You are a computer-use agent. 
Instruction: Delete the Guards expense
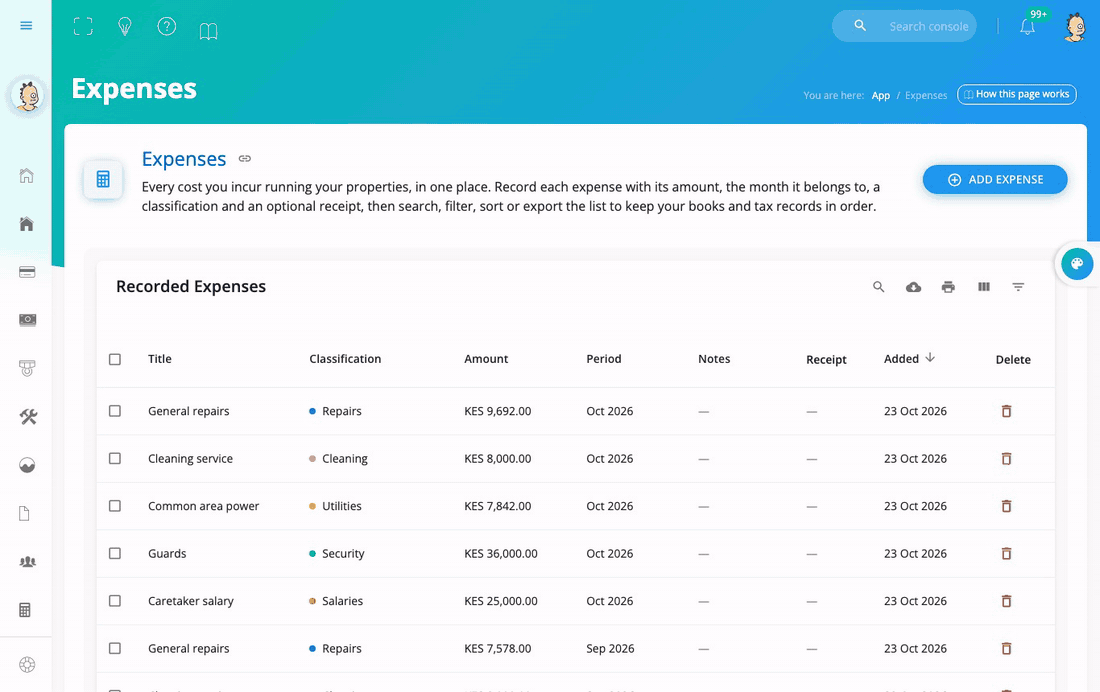(x=1006, y=554)
